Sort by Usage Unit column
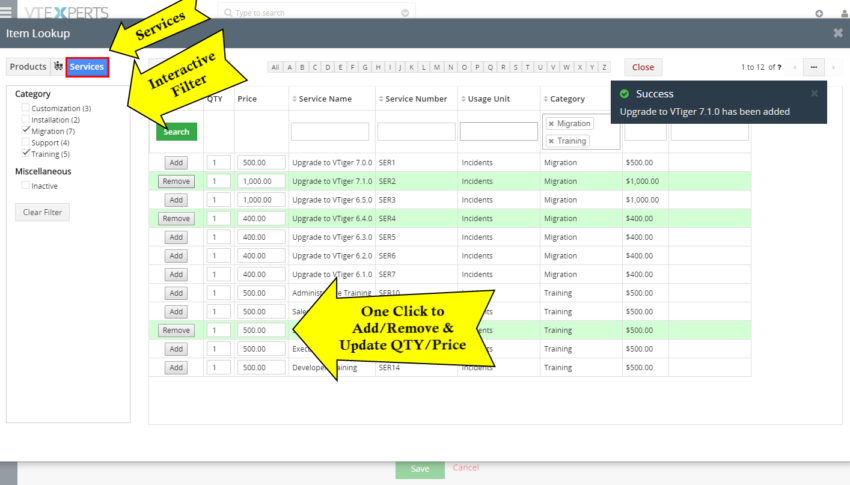This screenshot has width=850, height=485. pyautogui.click(x=485, y=99)
